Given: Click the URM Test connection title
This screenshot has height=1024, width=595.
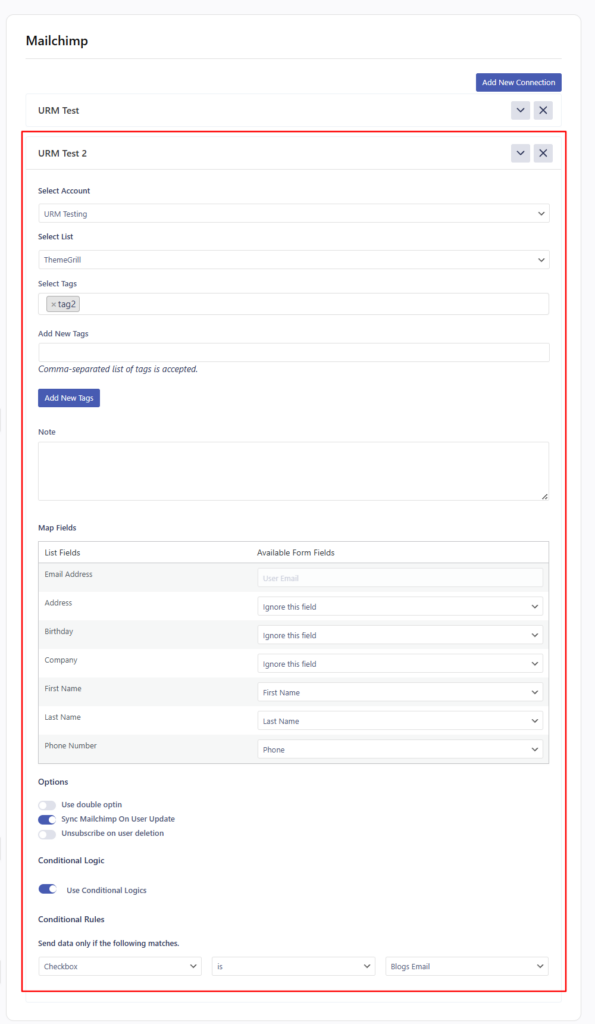Looking at the screenshot, I should point(58,110).
